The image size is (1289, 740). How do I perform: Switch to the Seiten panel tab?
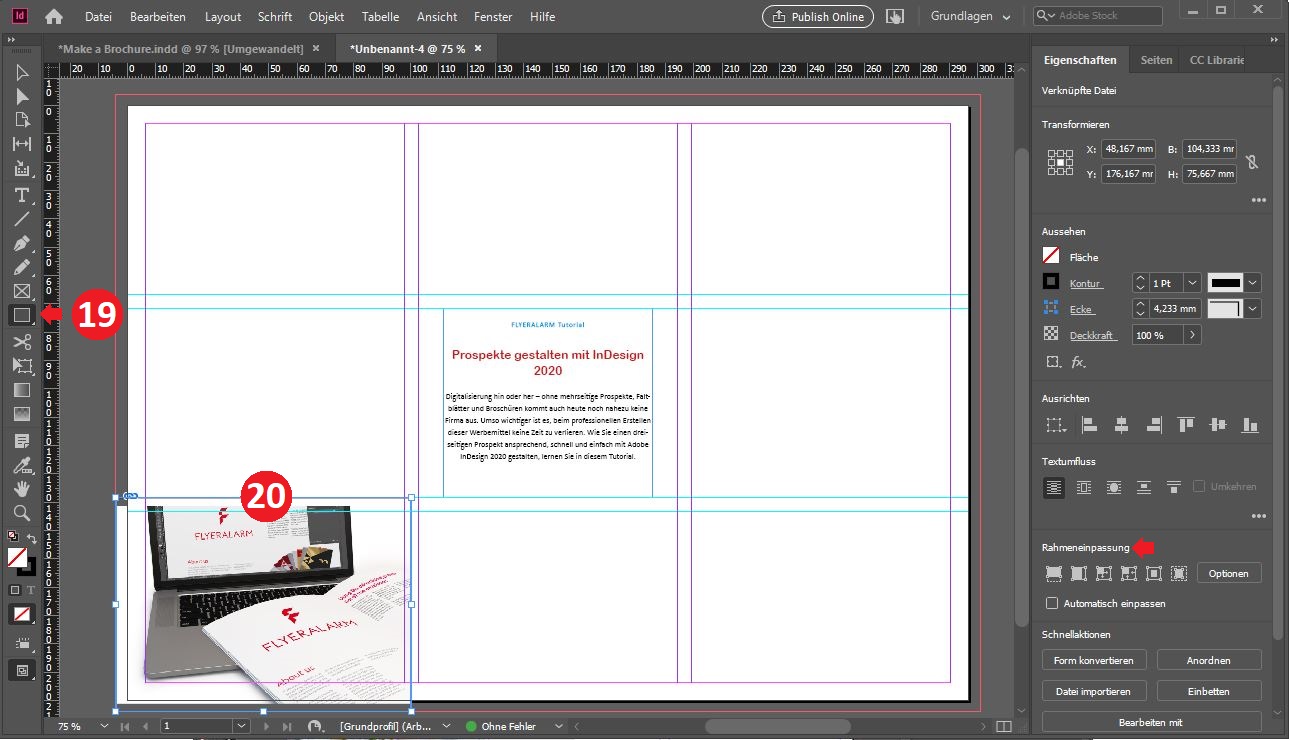point(1156,60)
